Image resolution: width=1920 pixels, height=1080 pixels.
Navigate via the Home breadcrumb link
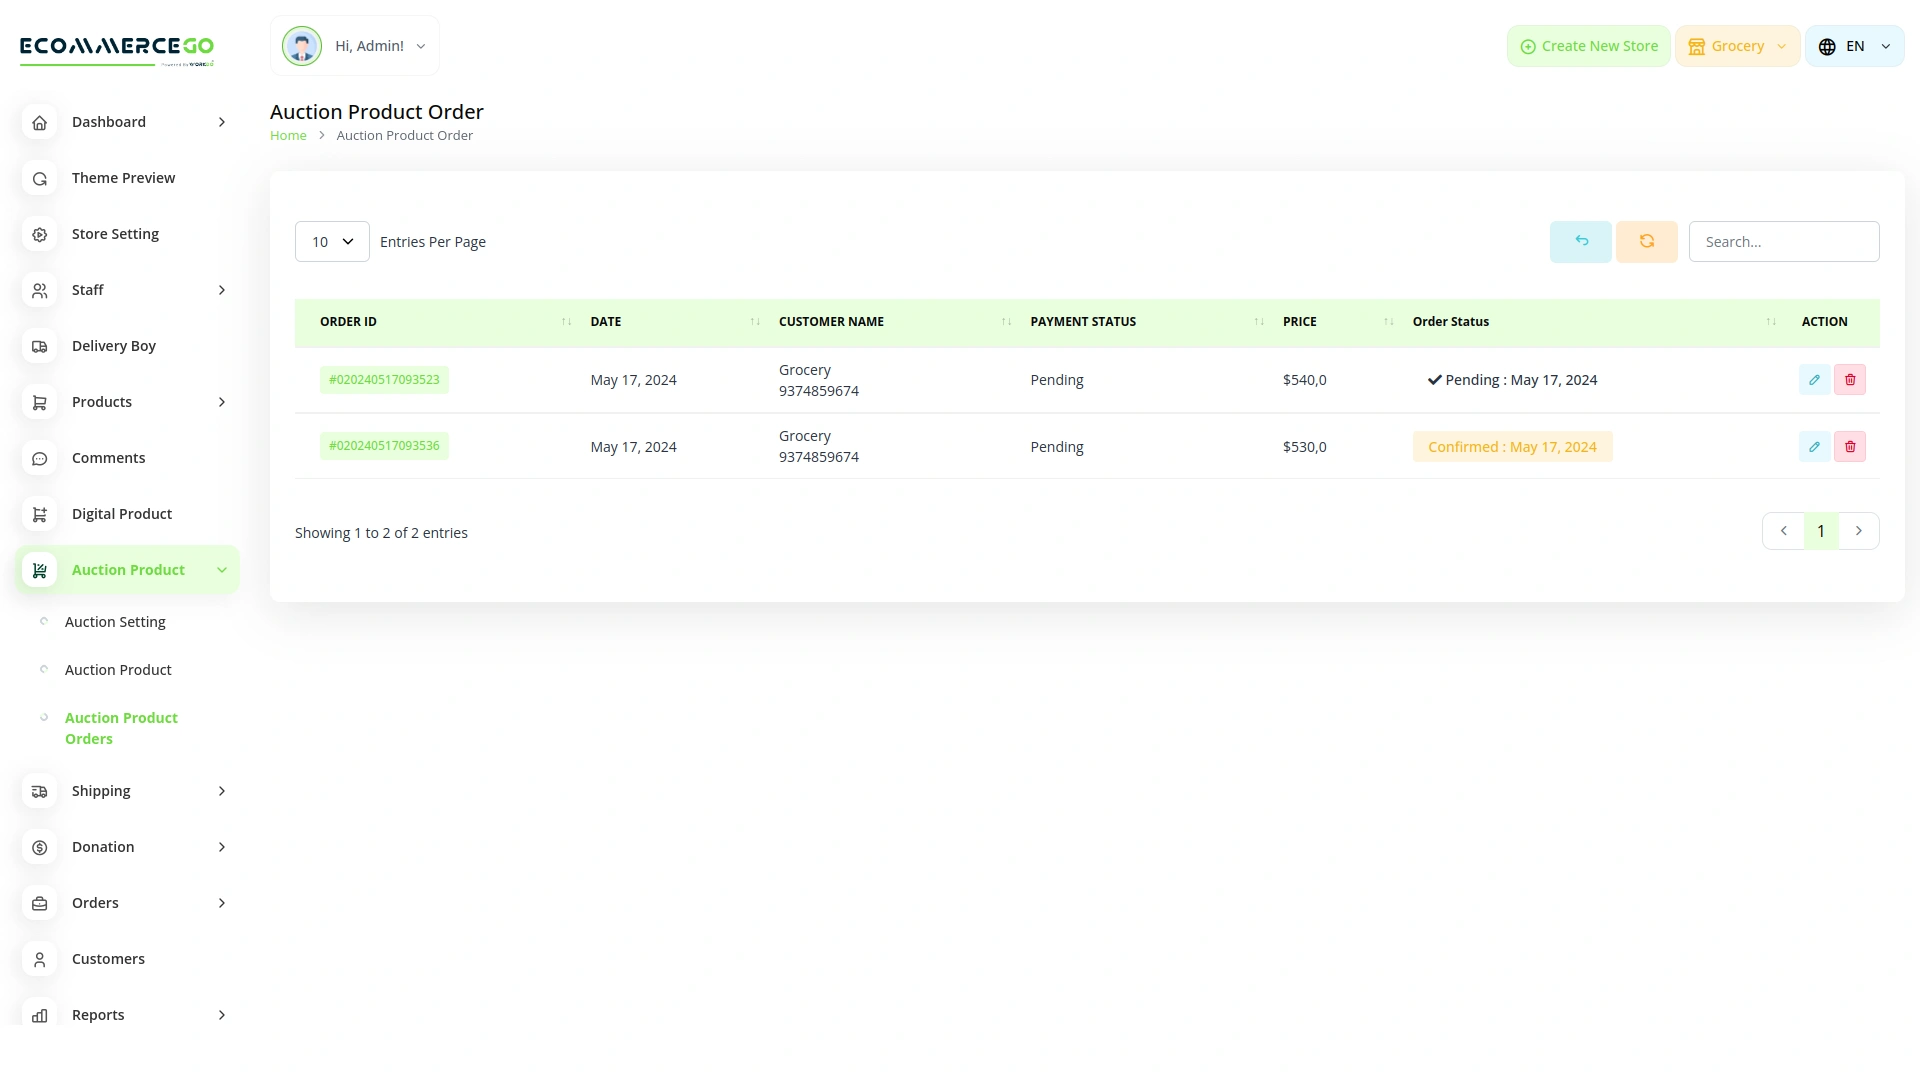pos(288,135)
